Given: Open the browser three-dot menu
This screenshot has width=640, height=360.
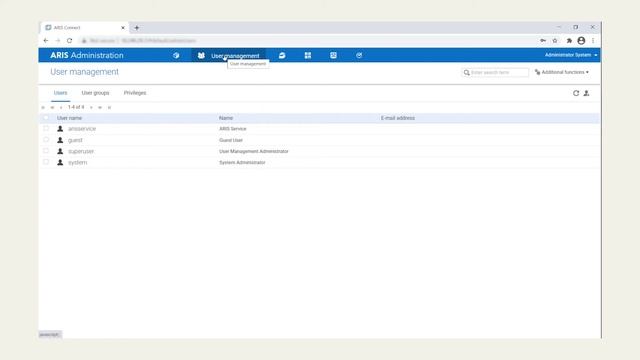Looking at the screenshot, I should click(x=593, y=40).
